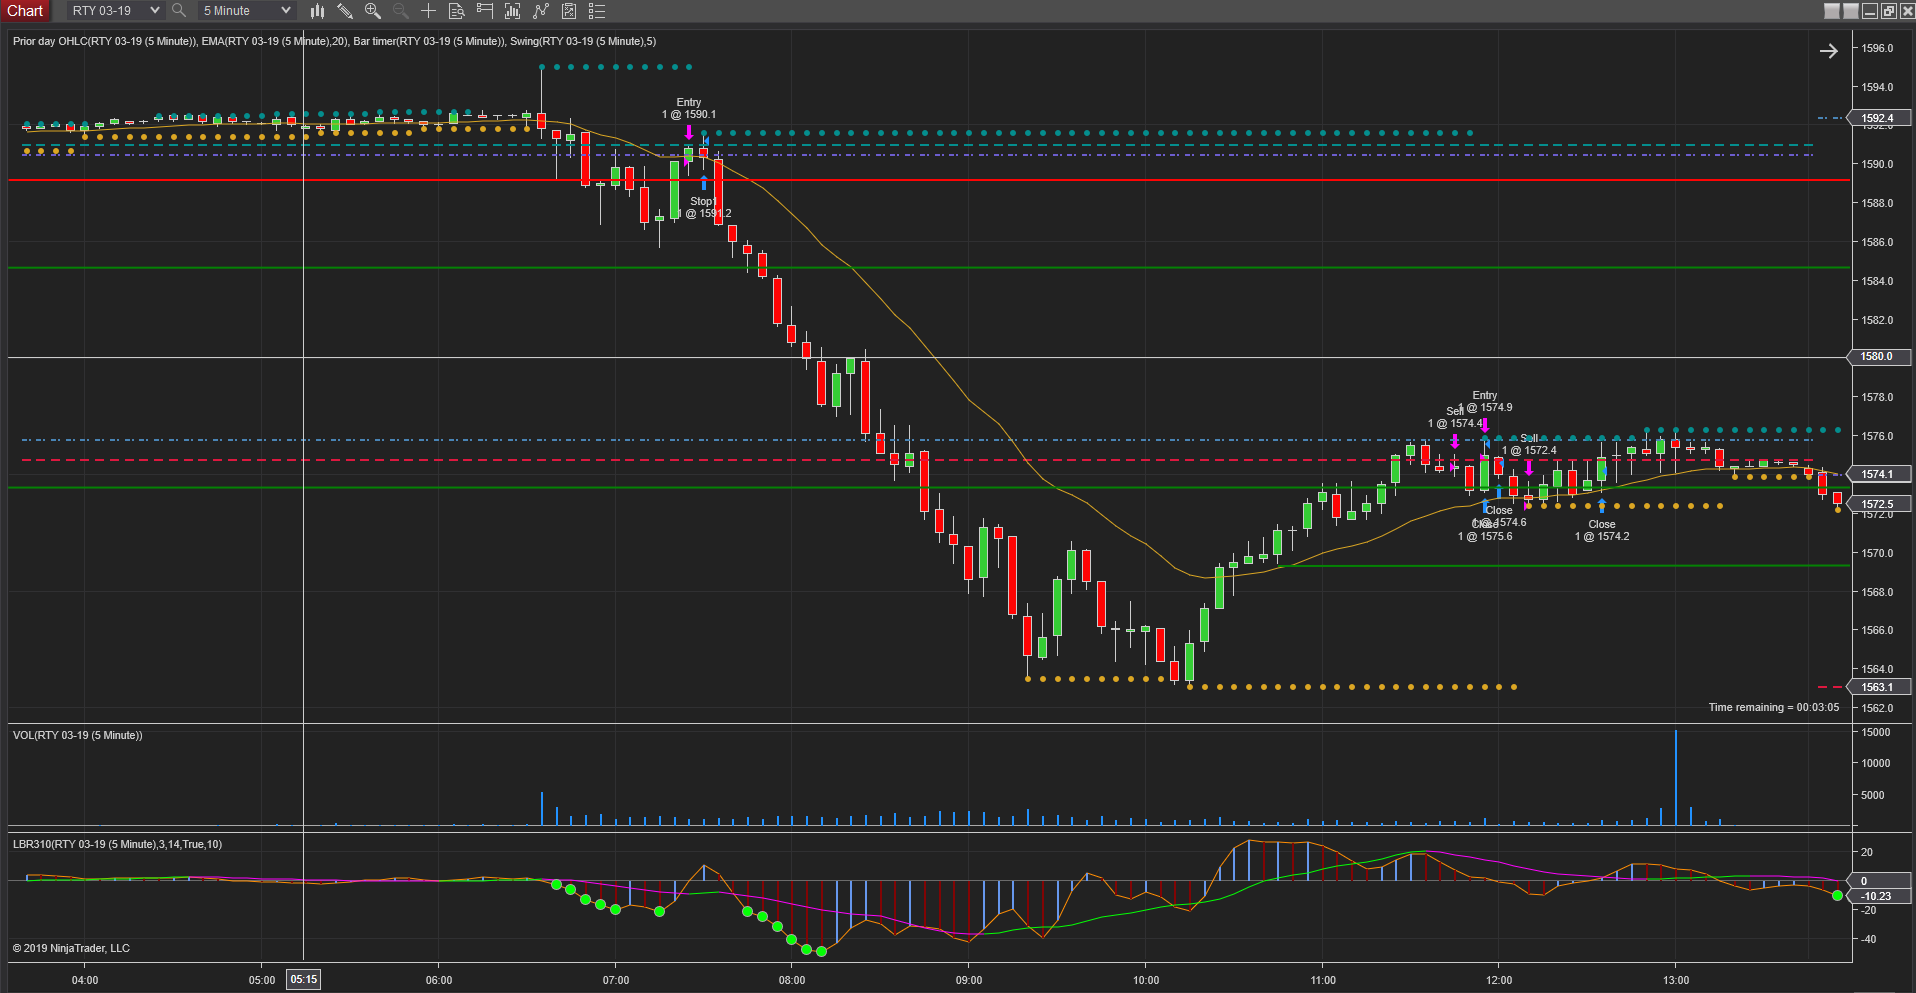Expand the 5 Minute interval dropdown
This screenshot has height=993, width=1916.
[x=246, y=11]
